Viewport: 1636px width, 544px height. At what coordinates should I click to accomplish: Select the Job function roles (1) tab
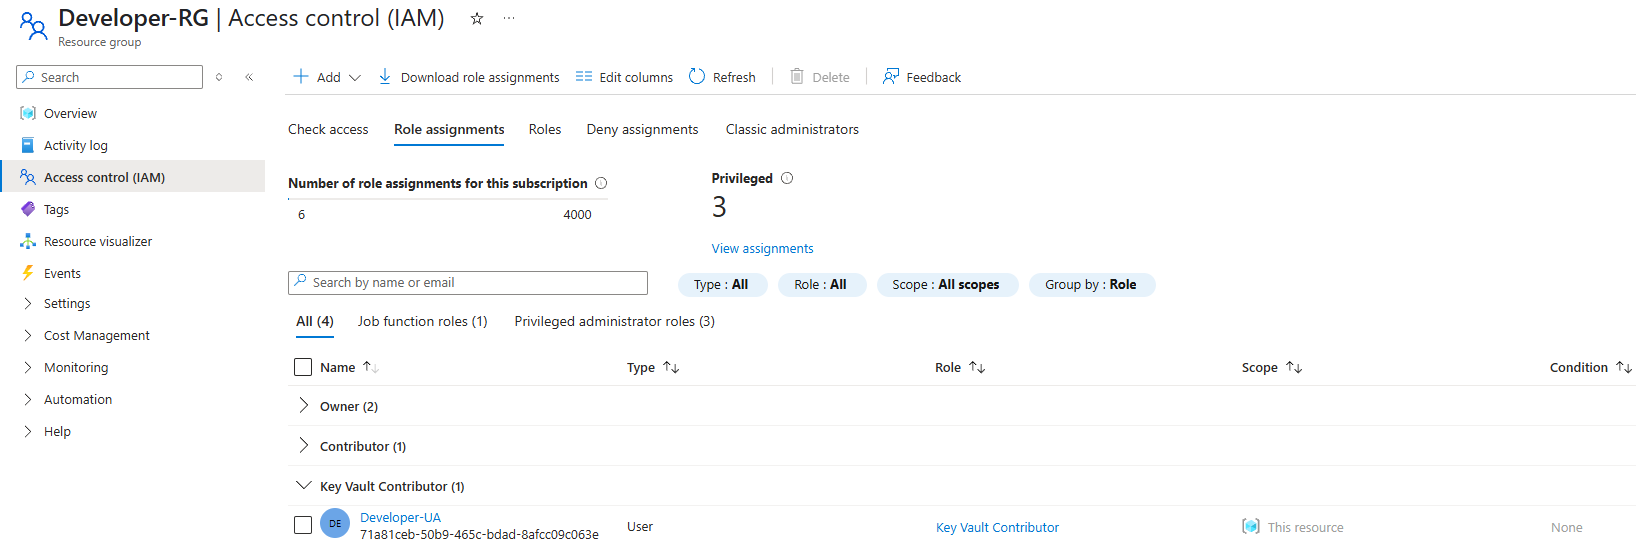(423, 321)
